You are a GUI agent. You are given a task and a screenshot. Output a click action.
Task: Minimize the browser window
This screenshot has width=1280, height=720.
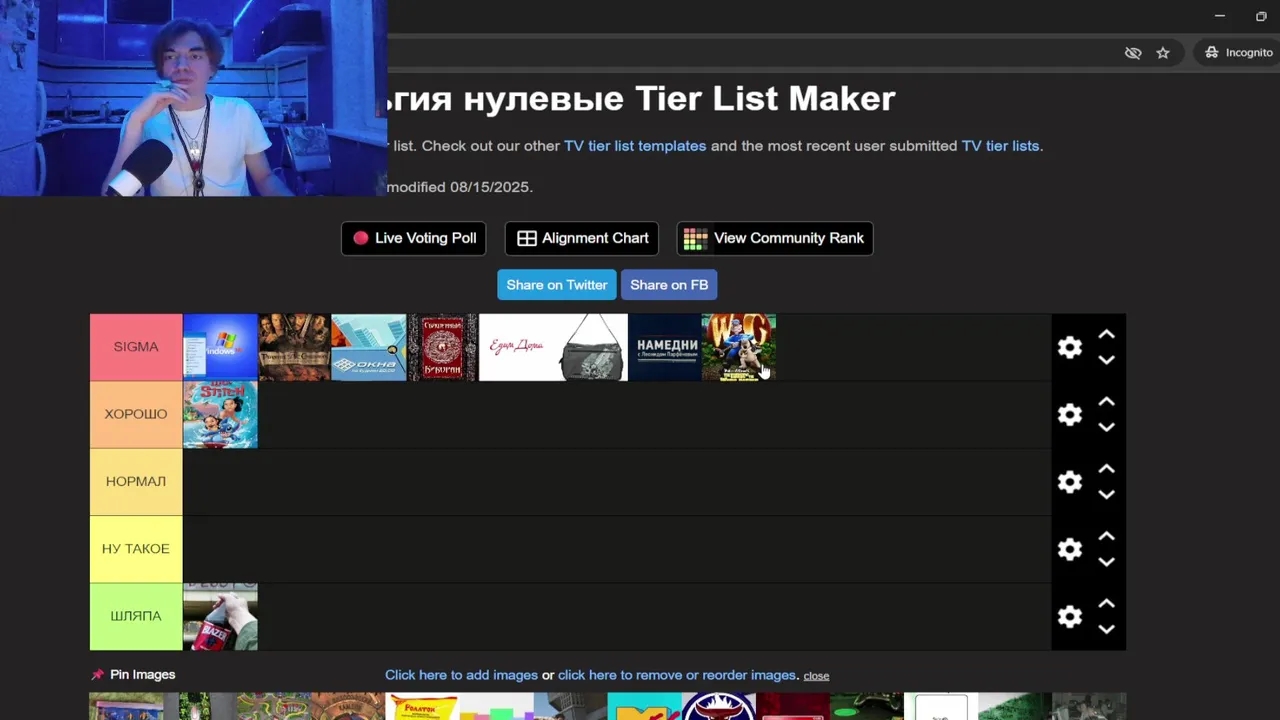coord(1219,16)
